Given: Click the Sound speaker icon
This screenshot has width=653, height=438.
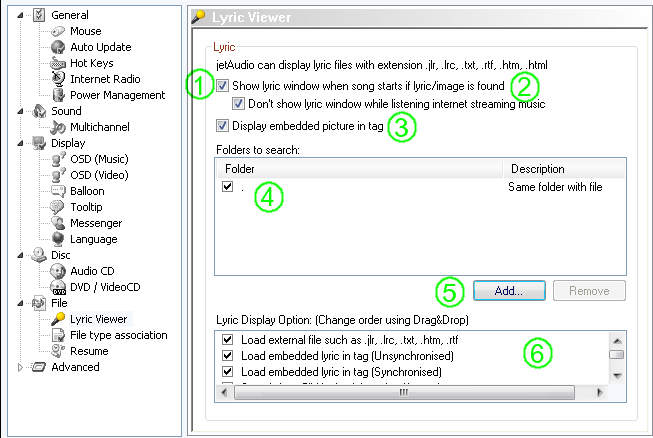Looking at the screenshot, I should (x=39, y=111).
